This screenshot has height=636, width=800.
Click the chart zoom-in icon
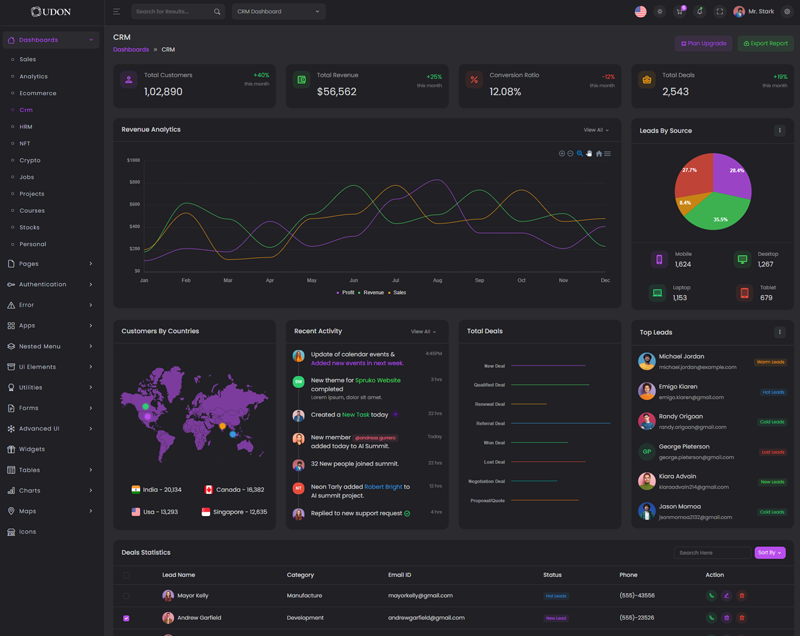pos(562,154)
